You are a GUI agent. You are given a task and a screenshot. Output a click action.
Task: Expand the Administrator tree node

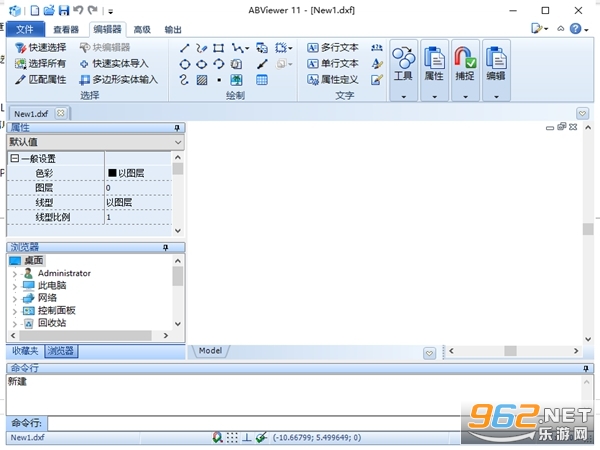click(x=15, y=274)
